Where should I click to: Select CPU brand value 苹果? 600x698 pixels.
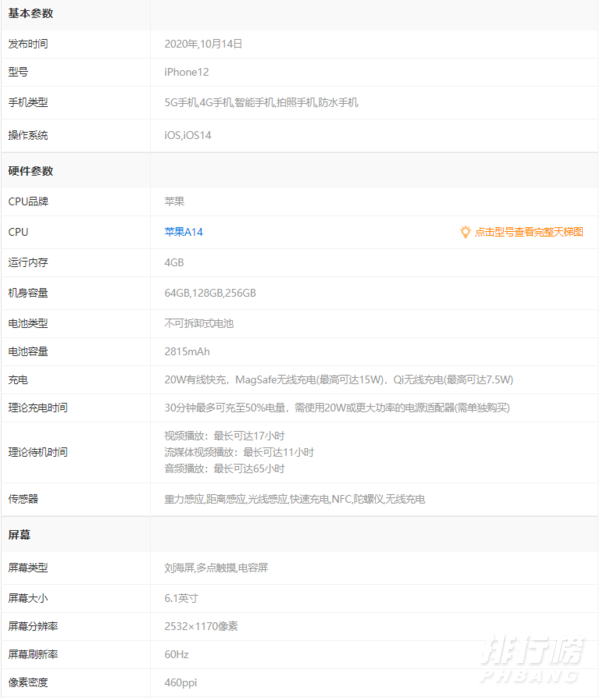174,201
